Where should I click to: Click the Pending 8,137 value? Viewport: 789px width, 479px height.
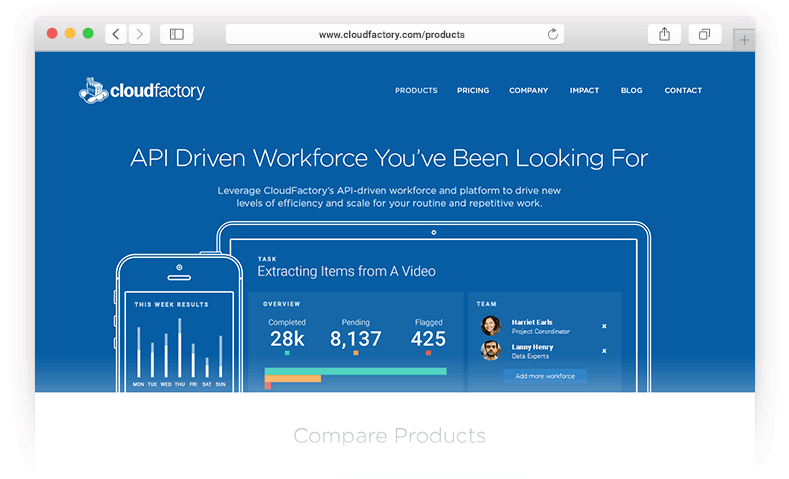[355, 339]
